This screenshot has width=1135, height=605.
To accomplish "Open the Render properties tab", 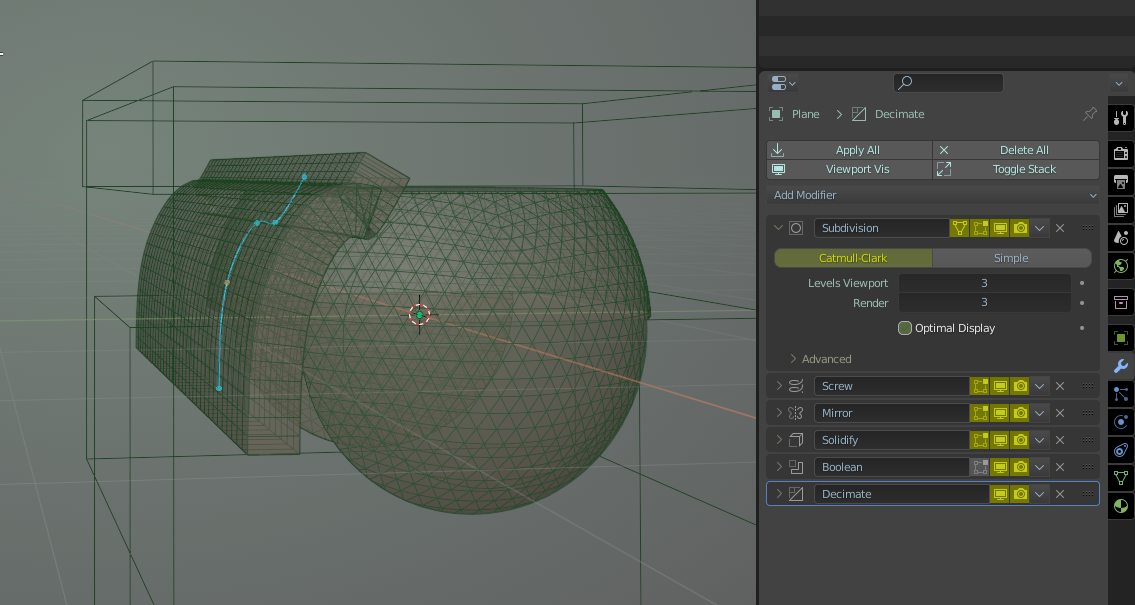I will tap(1121, 153).
